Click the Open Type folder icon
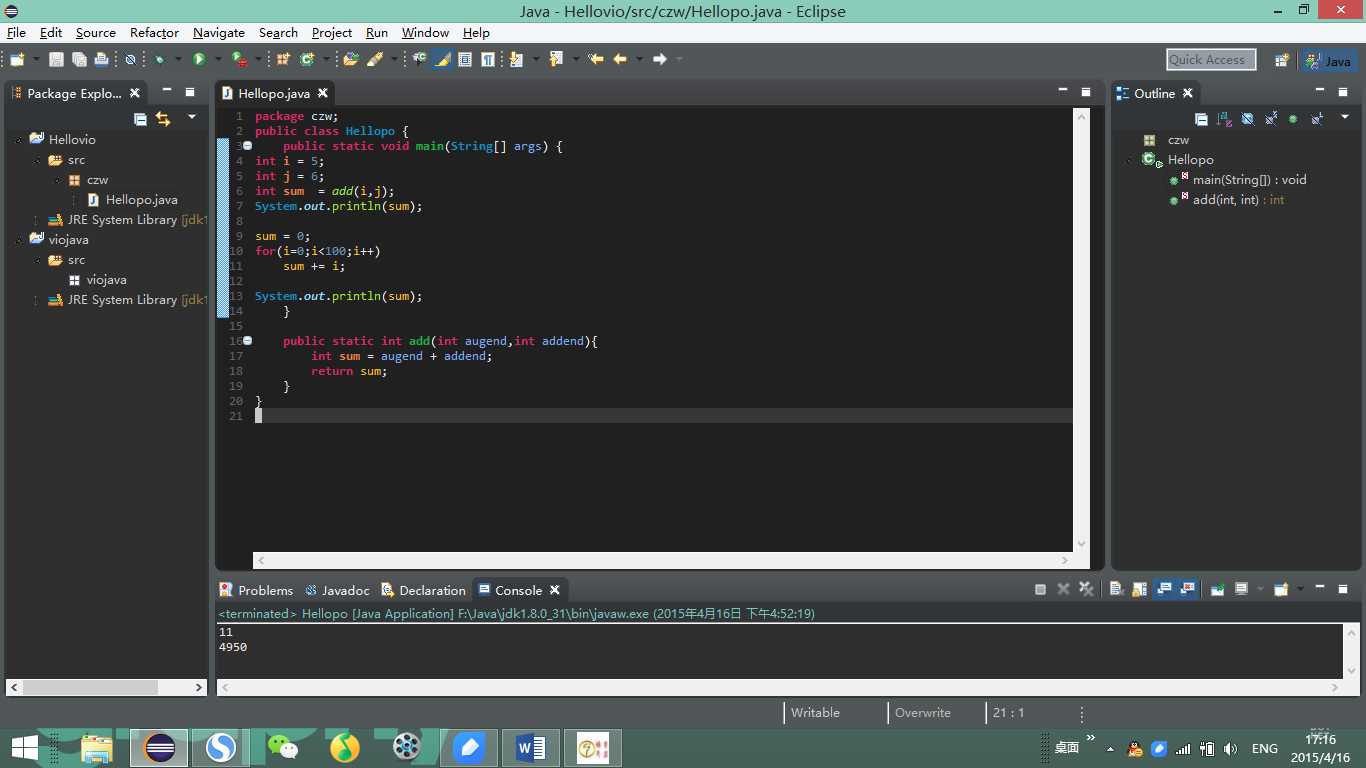 pyautogui.click(x=350, y=59)
